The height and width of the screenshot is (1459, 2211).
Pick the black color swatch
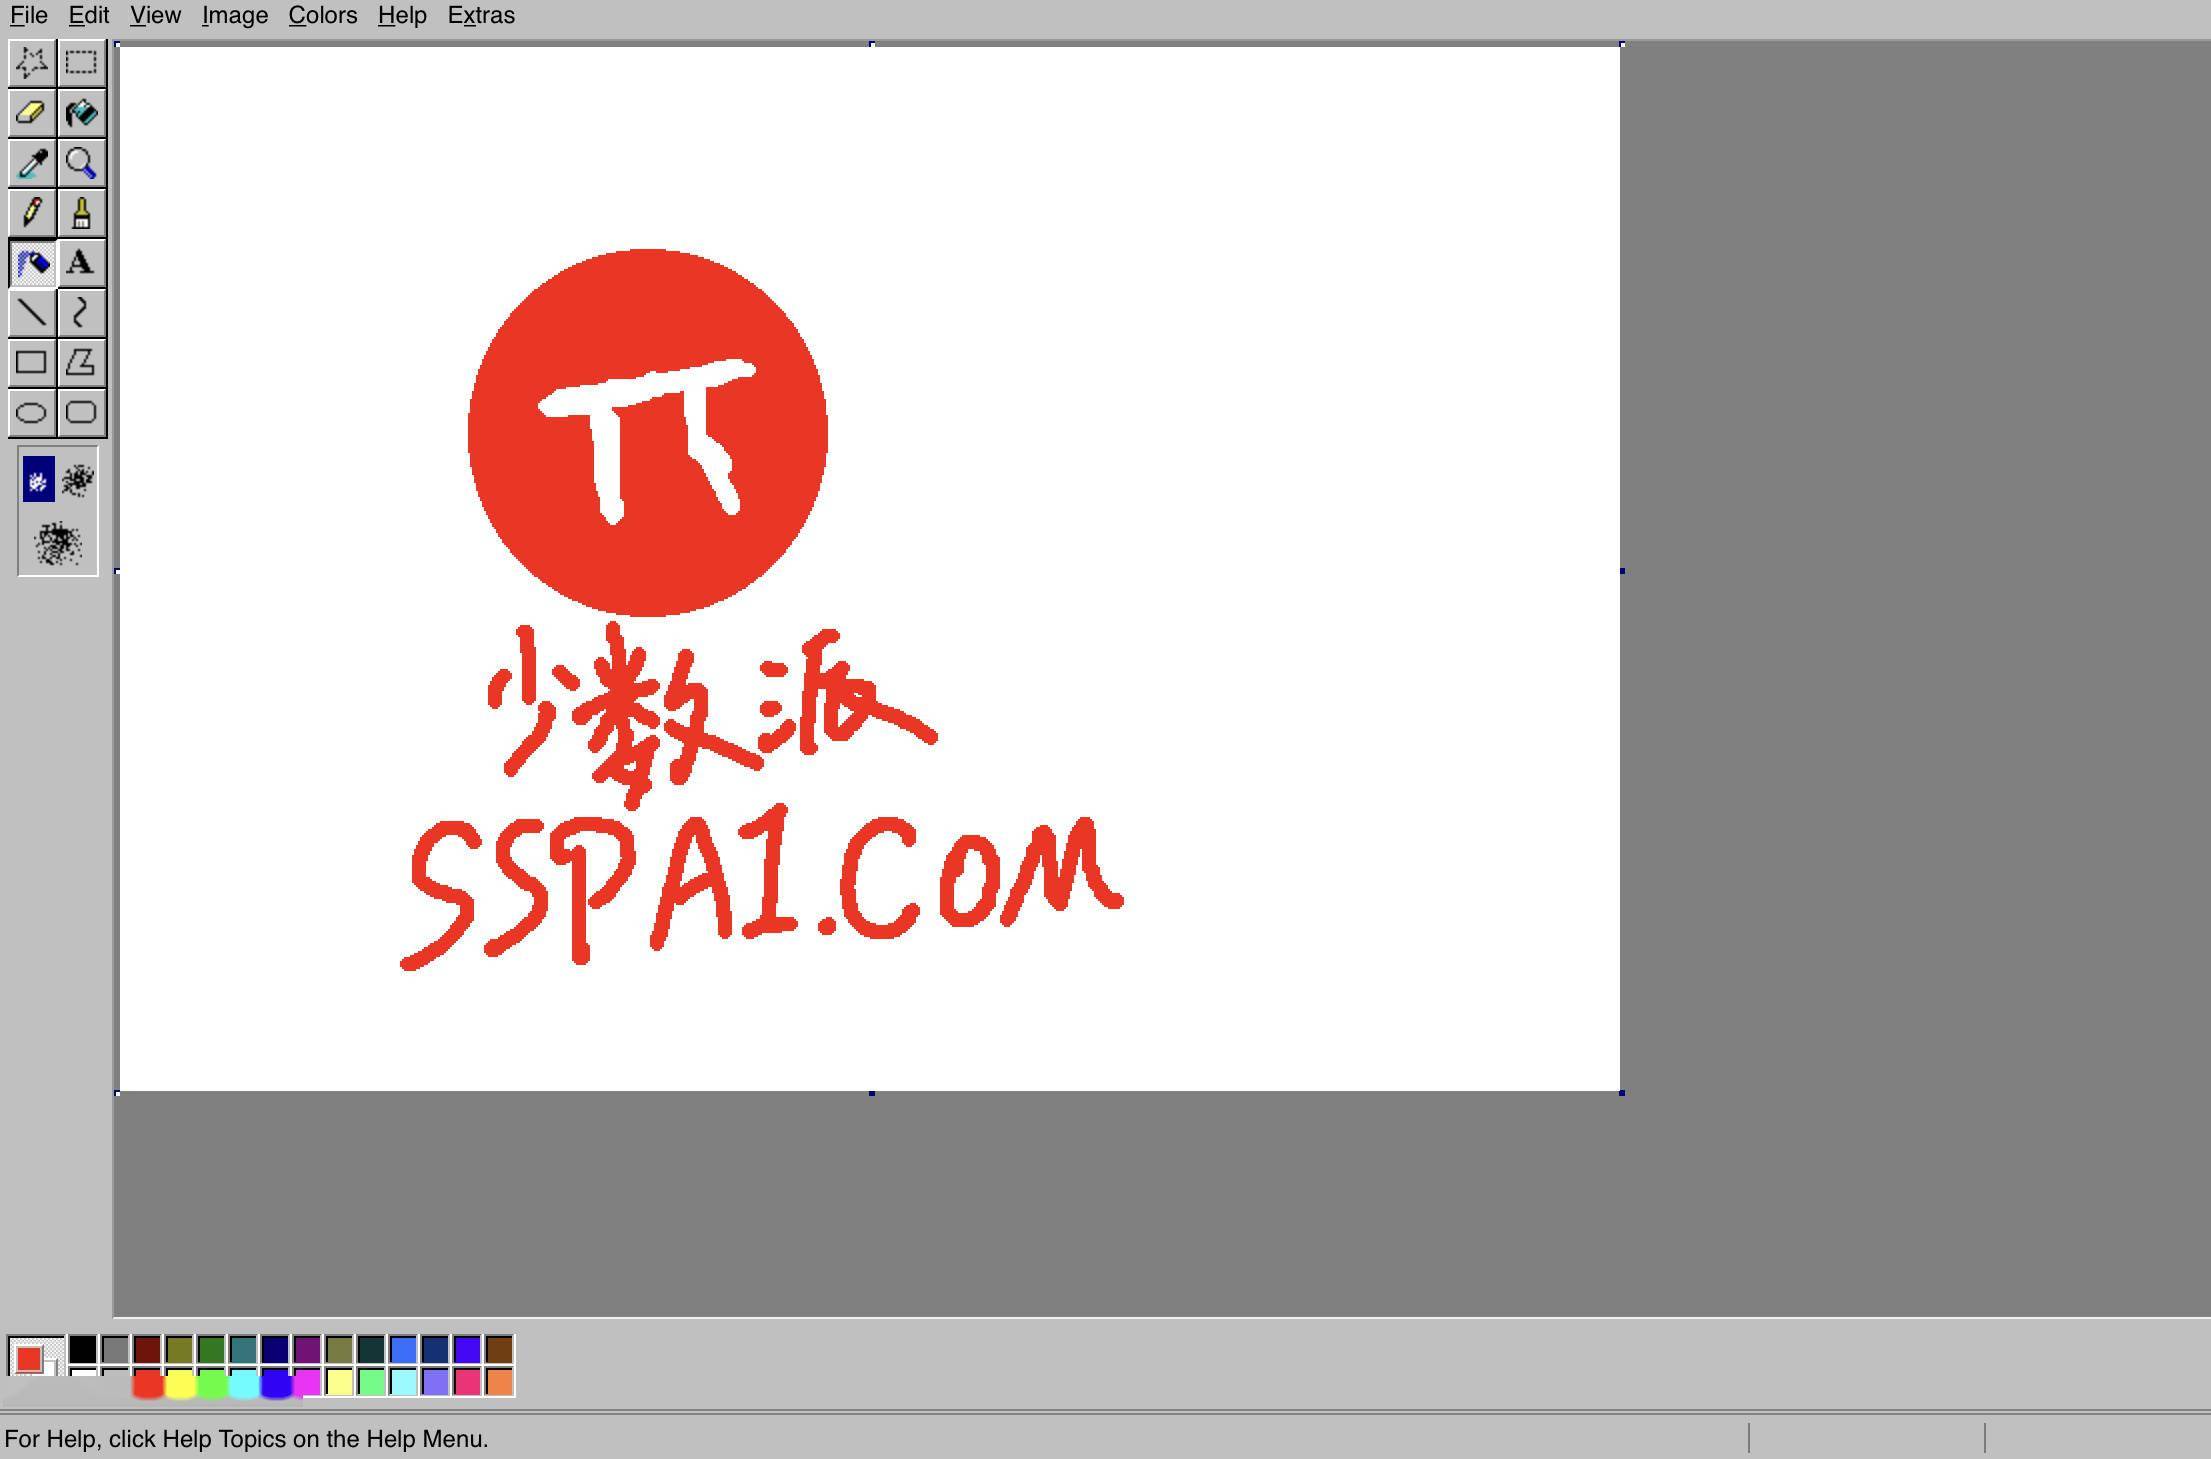click(x=83, y=1349)
